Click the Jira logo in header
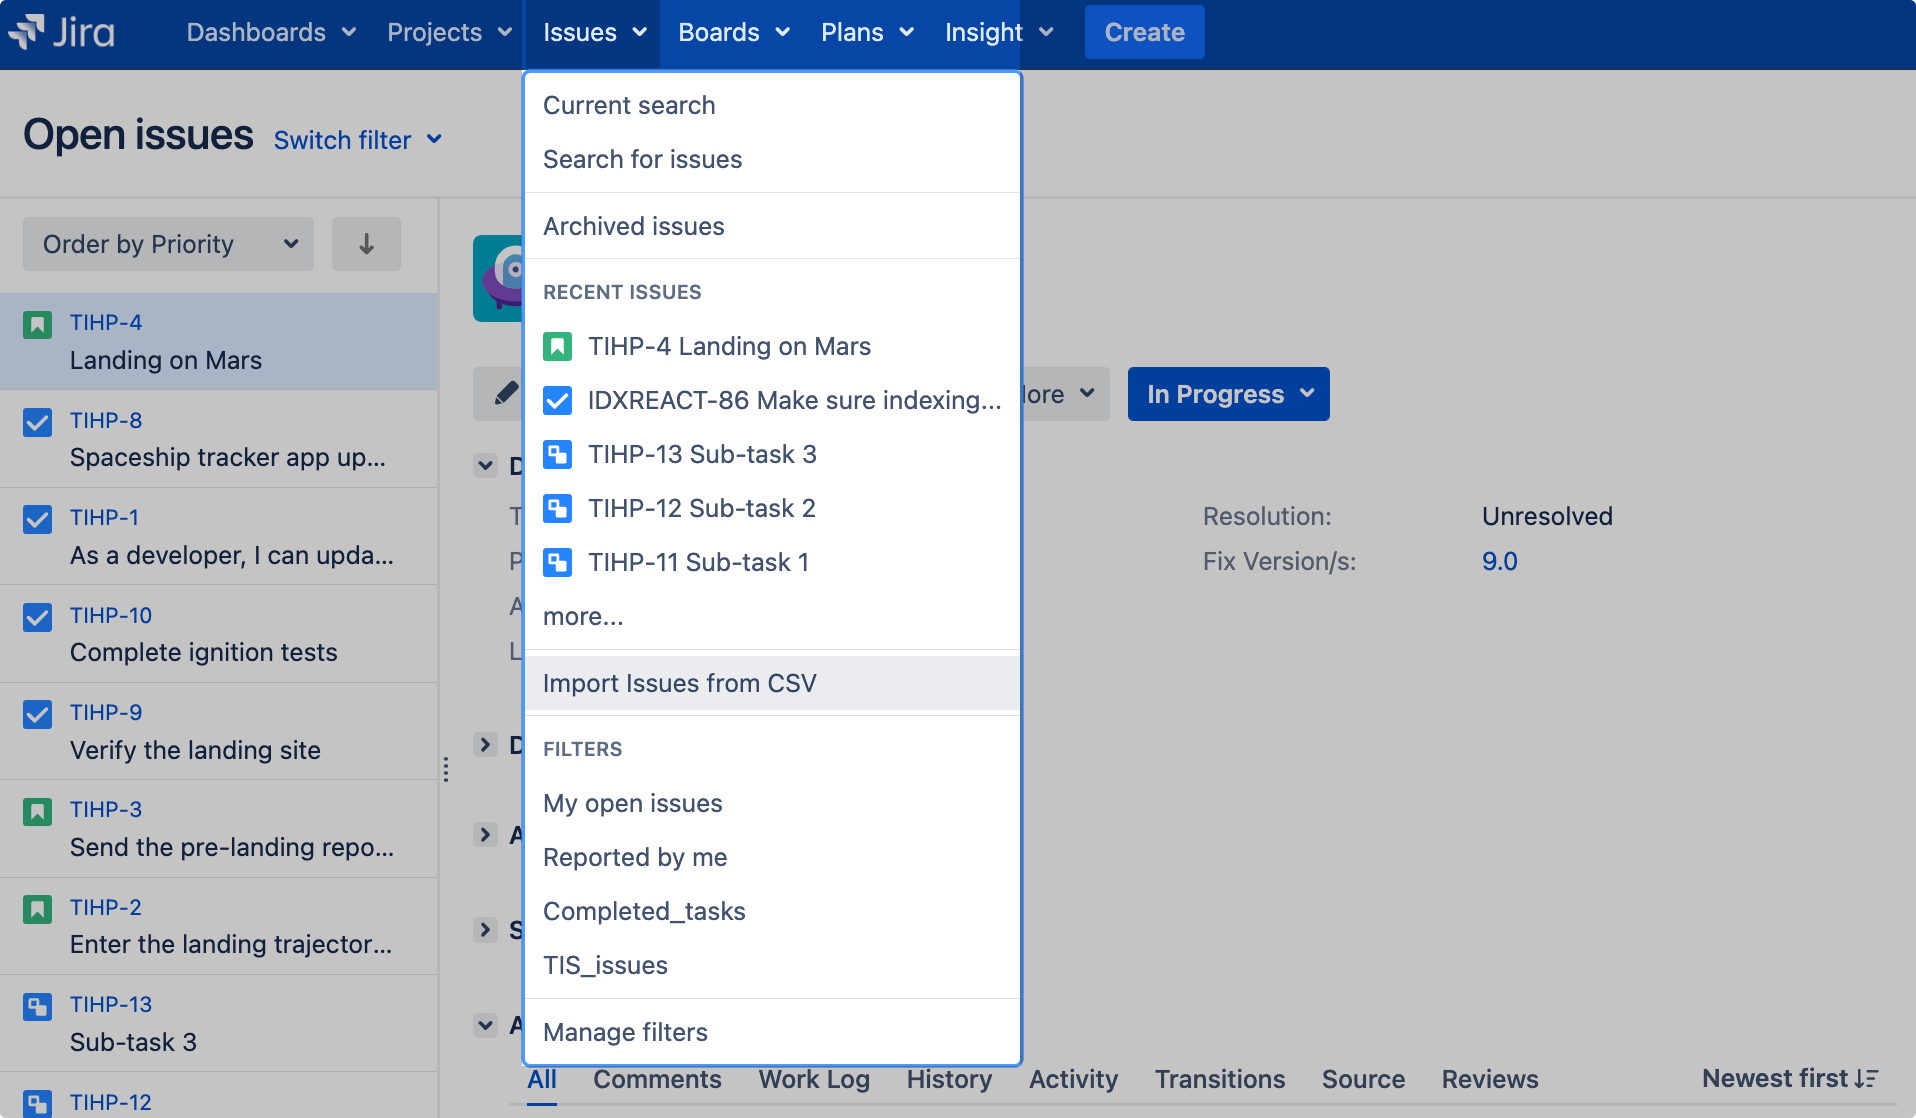Image resolution: width=1916 pixels, height=1118 pixels. pos(62,32)
